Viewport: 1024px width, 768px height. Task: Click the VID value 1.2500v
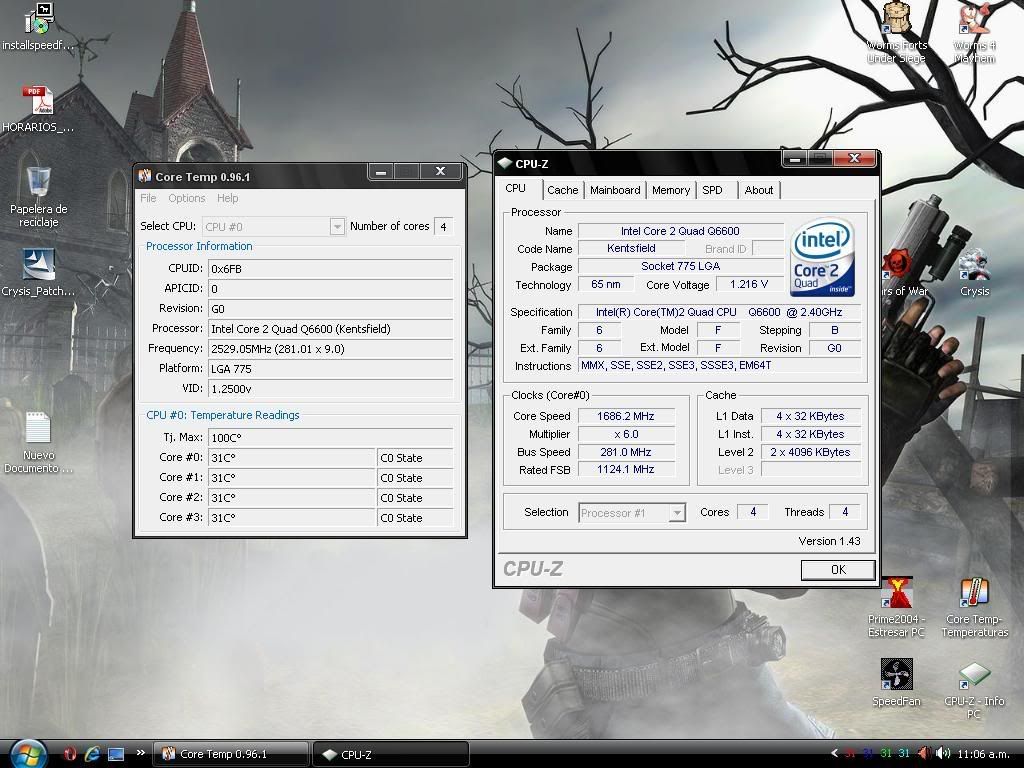[x=330, y=389]
